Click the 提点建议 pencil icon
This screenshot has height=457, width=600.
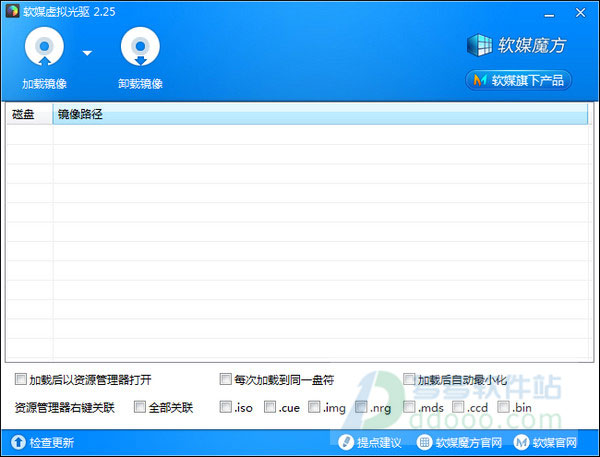click(x=346, y=442)
